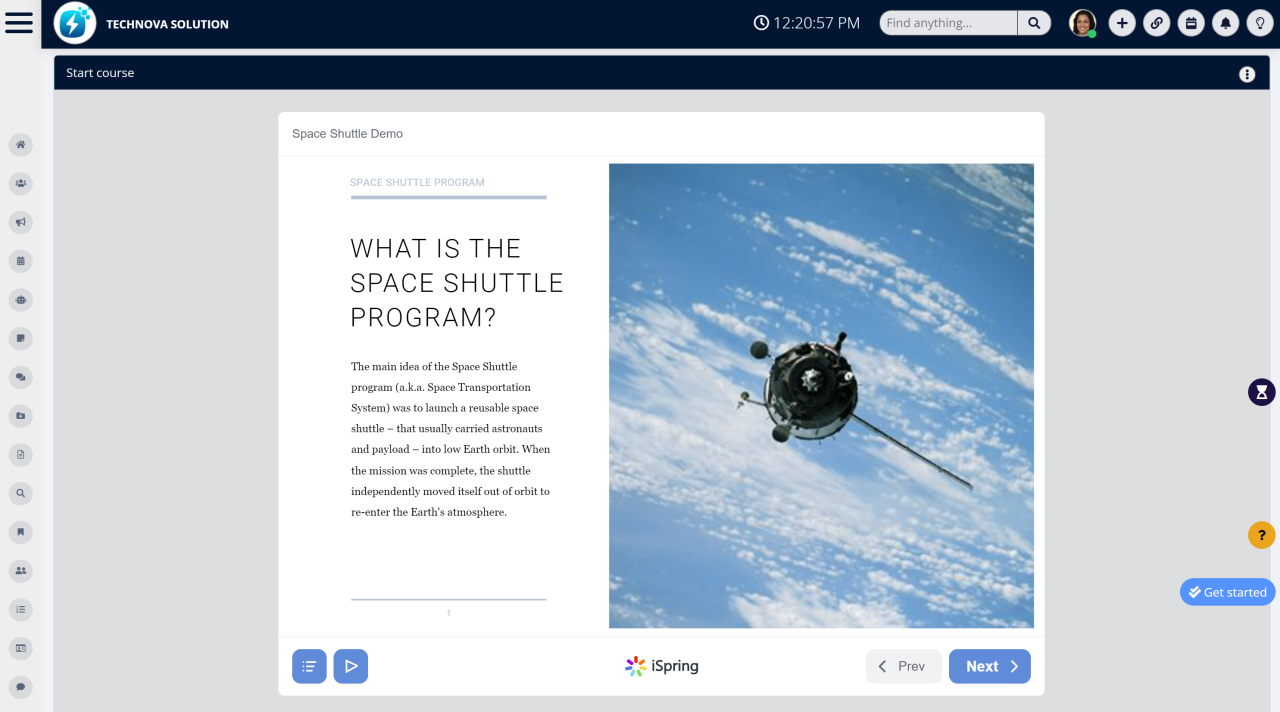The width and height of the screenshot is (1280, 712).
Task: Click the orange question mark help bubble
Action: point(1261,535)
